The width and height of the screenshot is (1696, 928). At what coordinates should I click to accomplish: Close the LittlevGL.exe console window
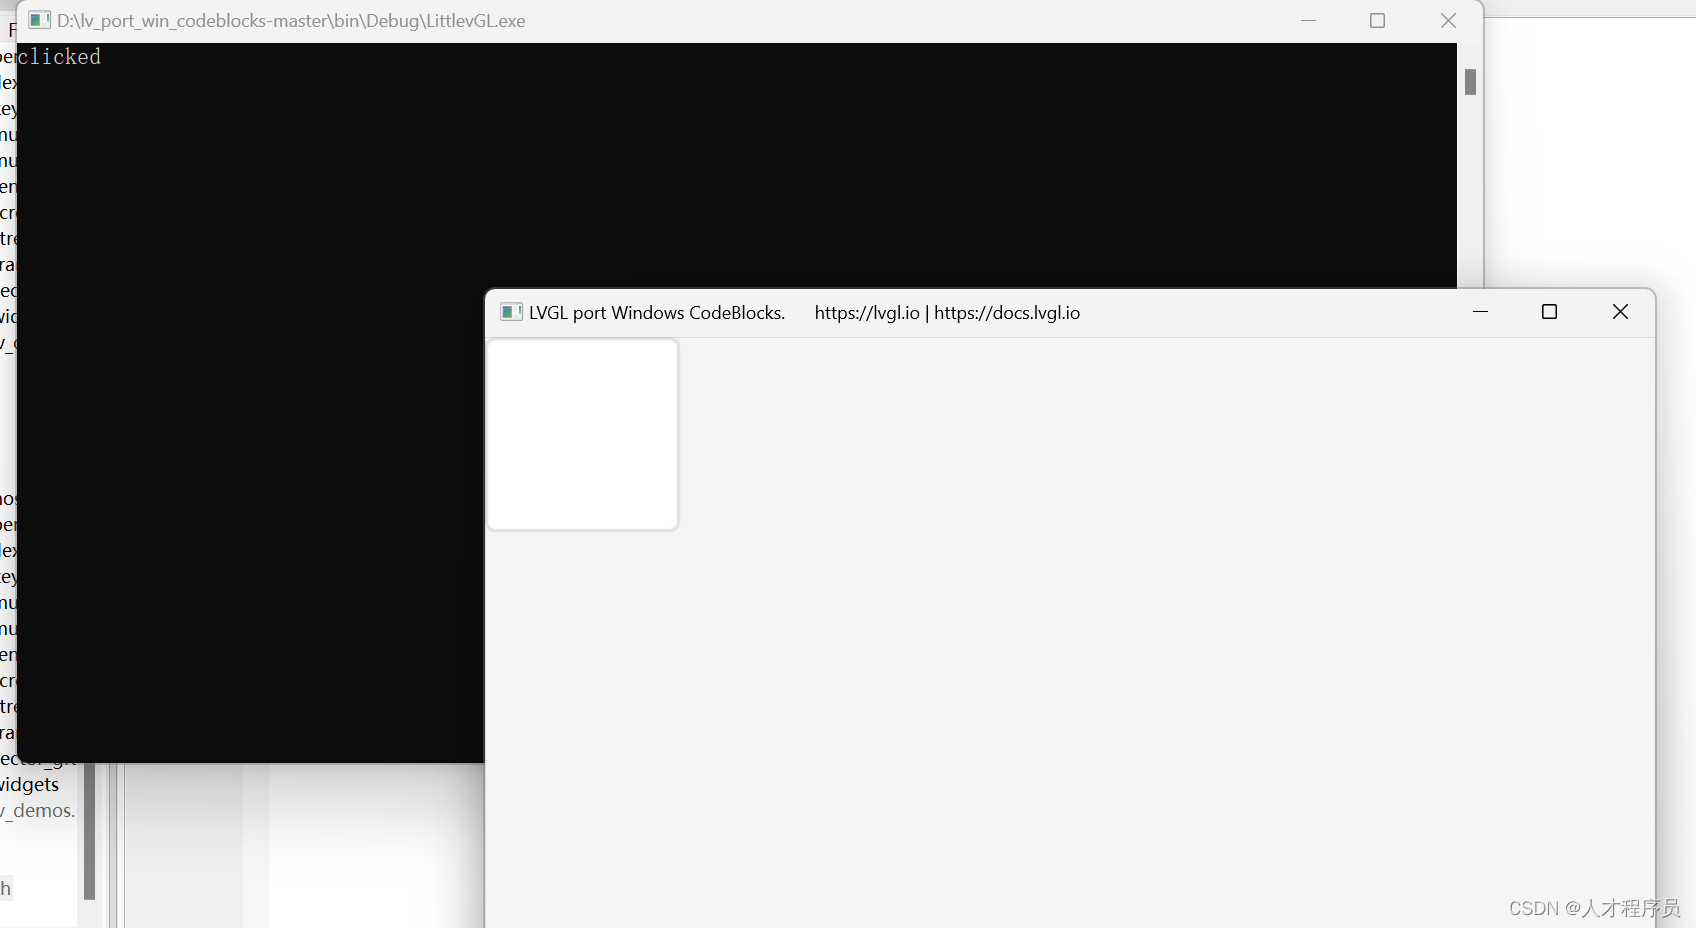[1448, 21]
